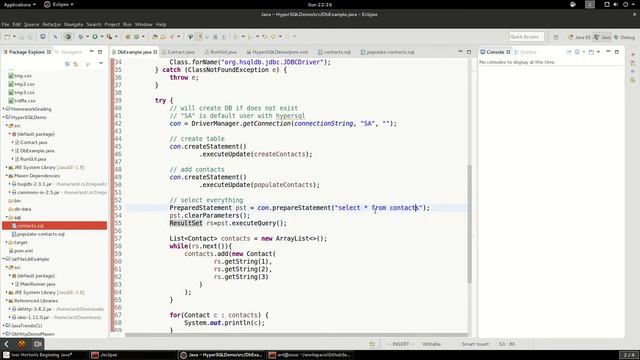The height and width of the screenshot is (360, 640).
Task: Open the Package Explorer view menu arrow
Action: 101,64
